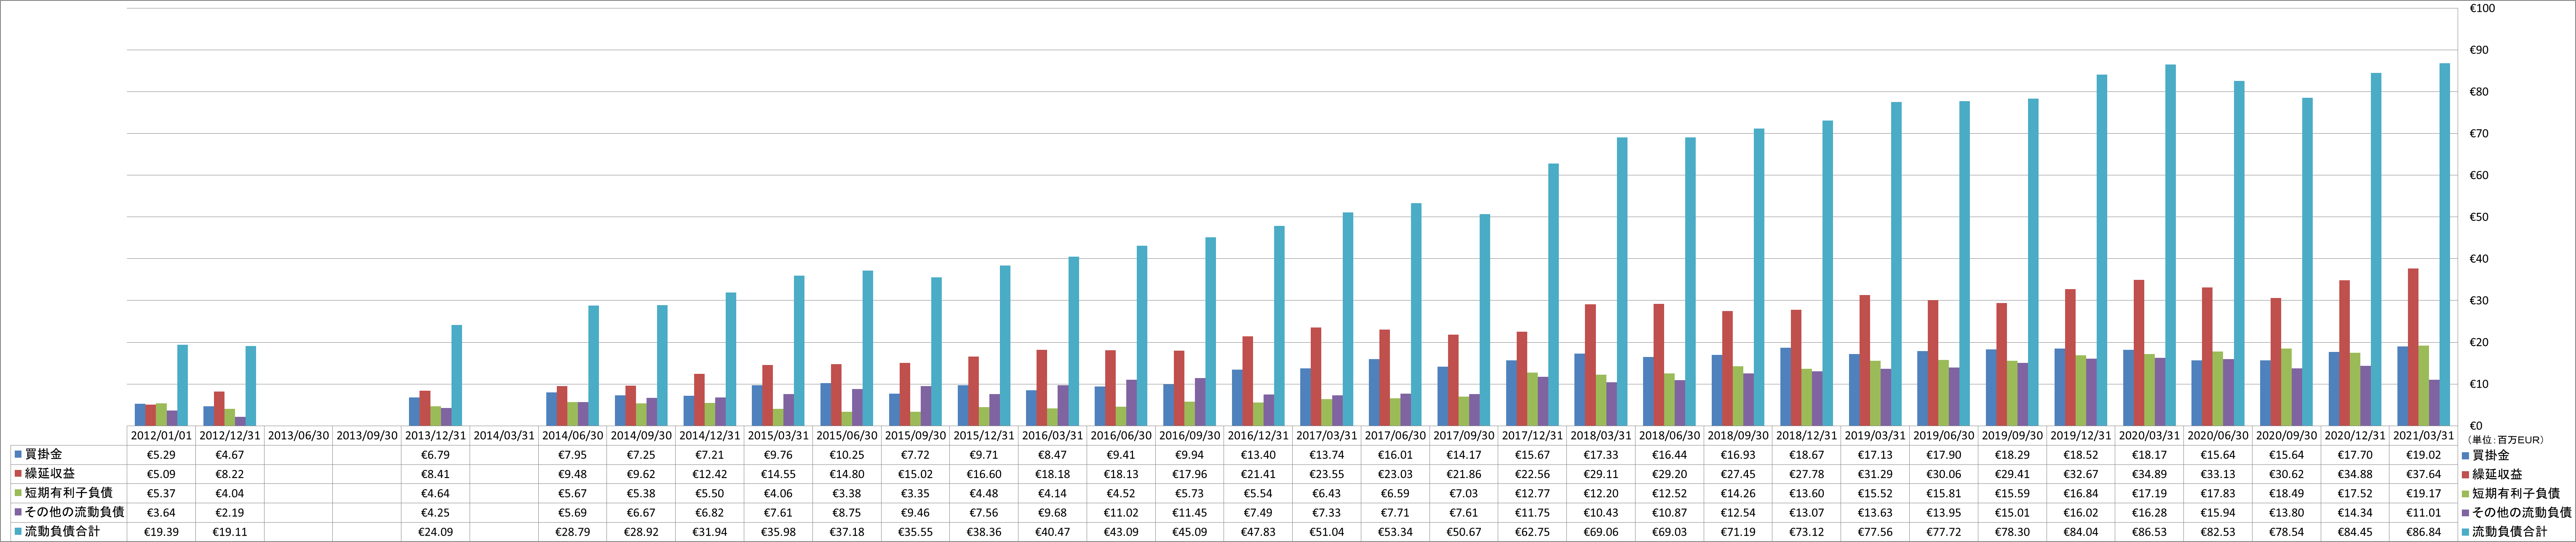Image resolution: width=2576 pixels, height=542 pixels.
Task: Click the €35.98 total cell for 2015/03/31
Action: click(x=778, y=532)
